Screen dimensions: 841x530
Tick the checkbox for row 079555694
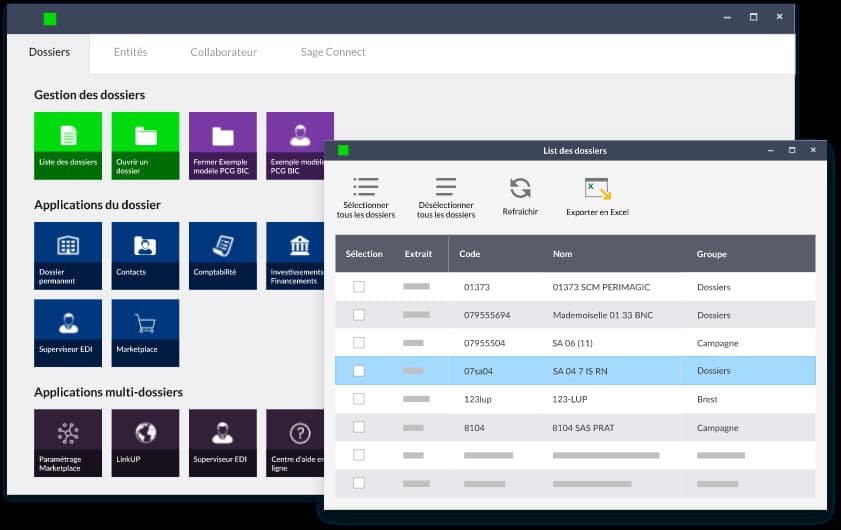[359, 315]
